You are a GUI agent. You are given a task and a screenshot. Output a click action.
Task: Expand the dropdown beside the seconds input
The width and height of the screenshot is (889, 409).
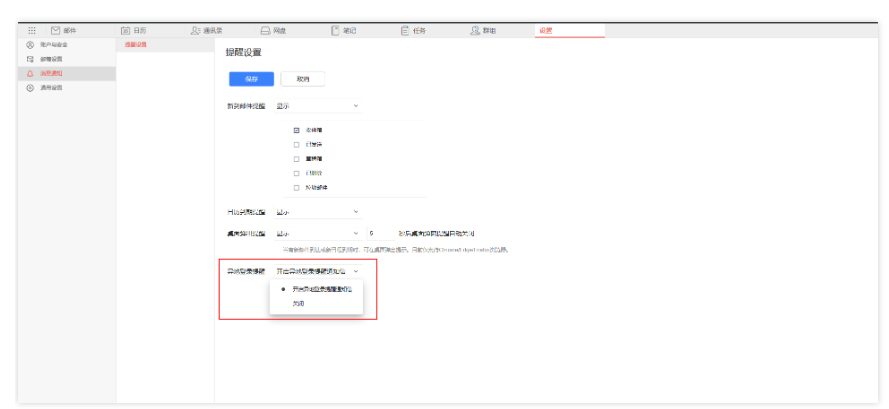318,233
